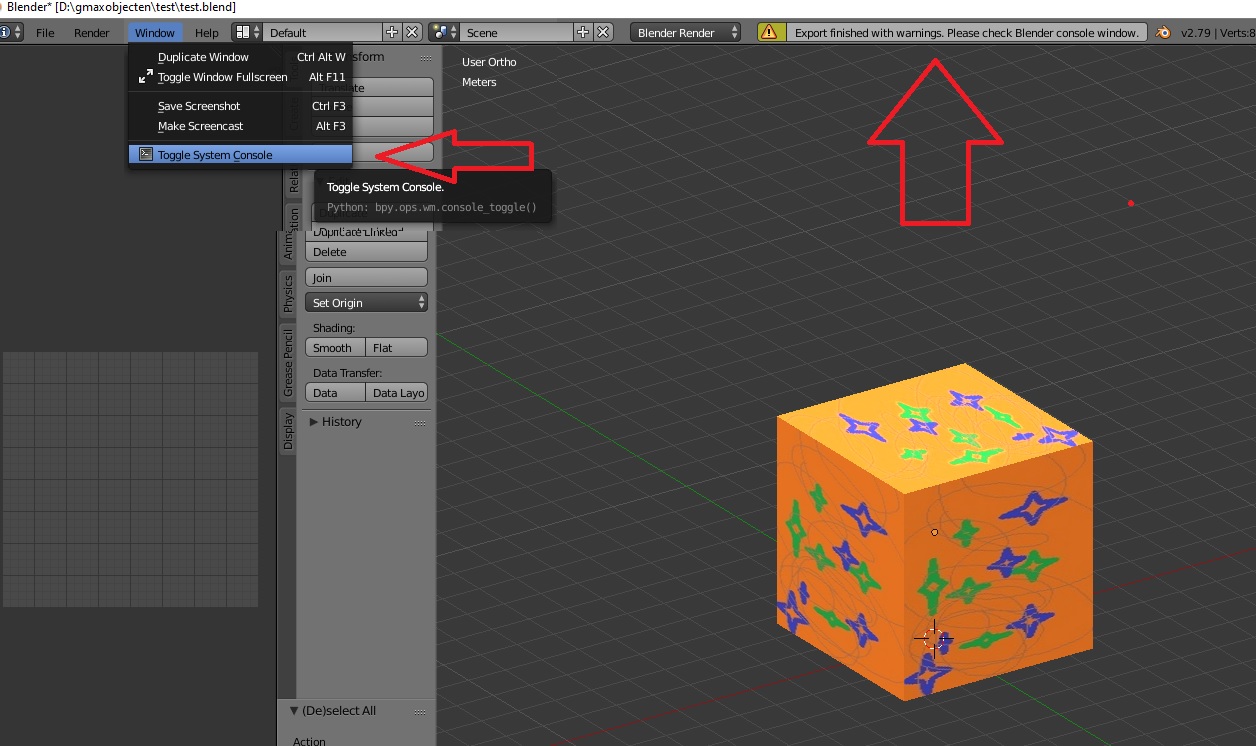
Task: Click the Delete button in tool shelf
Action: [366, 252]
